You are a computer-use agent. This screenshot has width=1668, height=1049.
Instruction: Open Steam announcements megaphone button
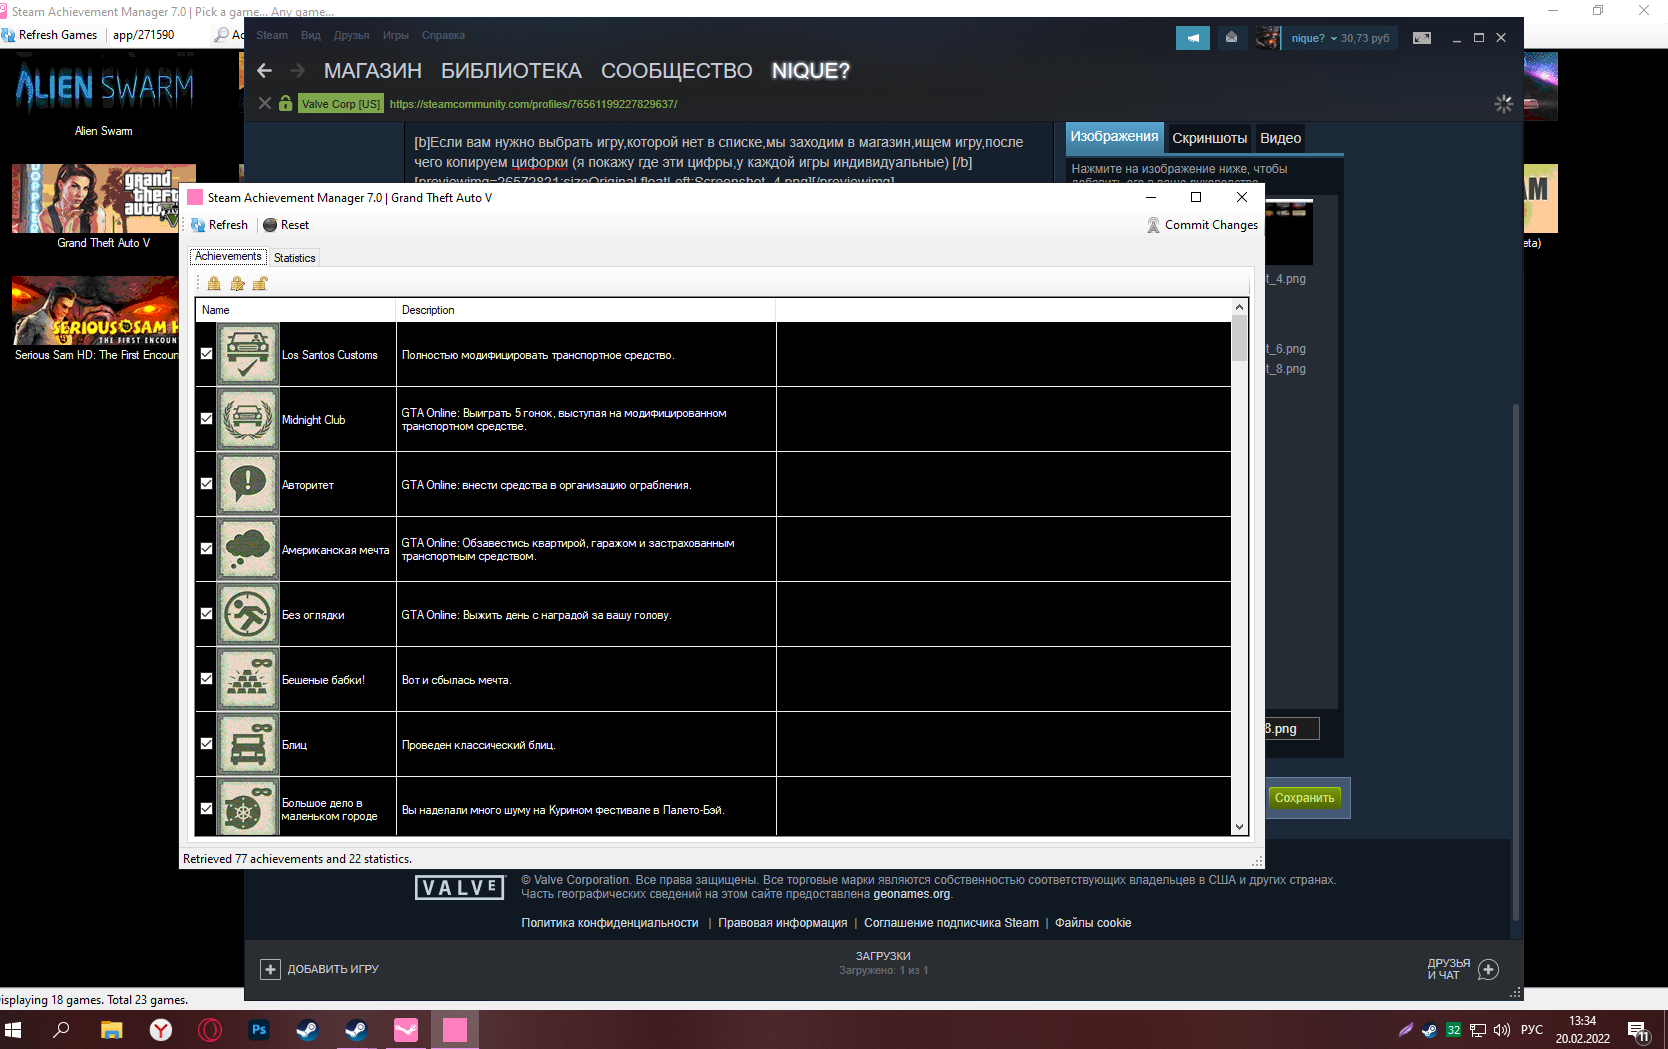coord(1193,38)
